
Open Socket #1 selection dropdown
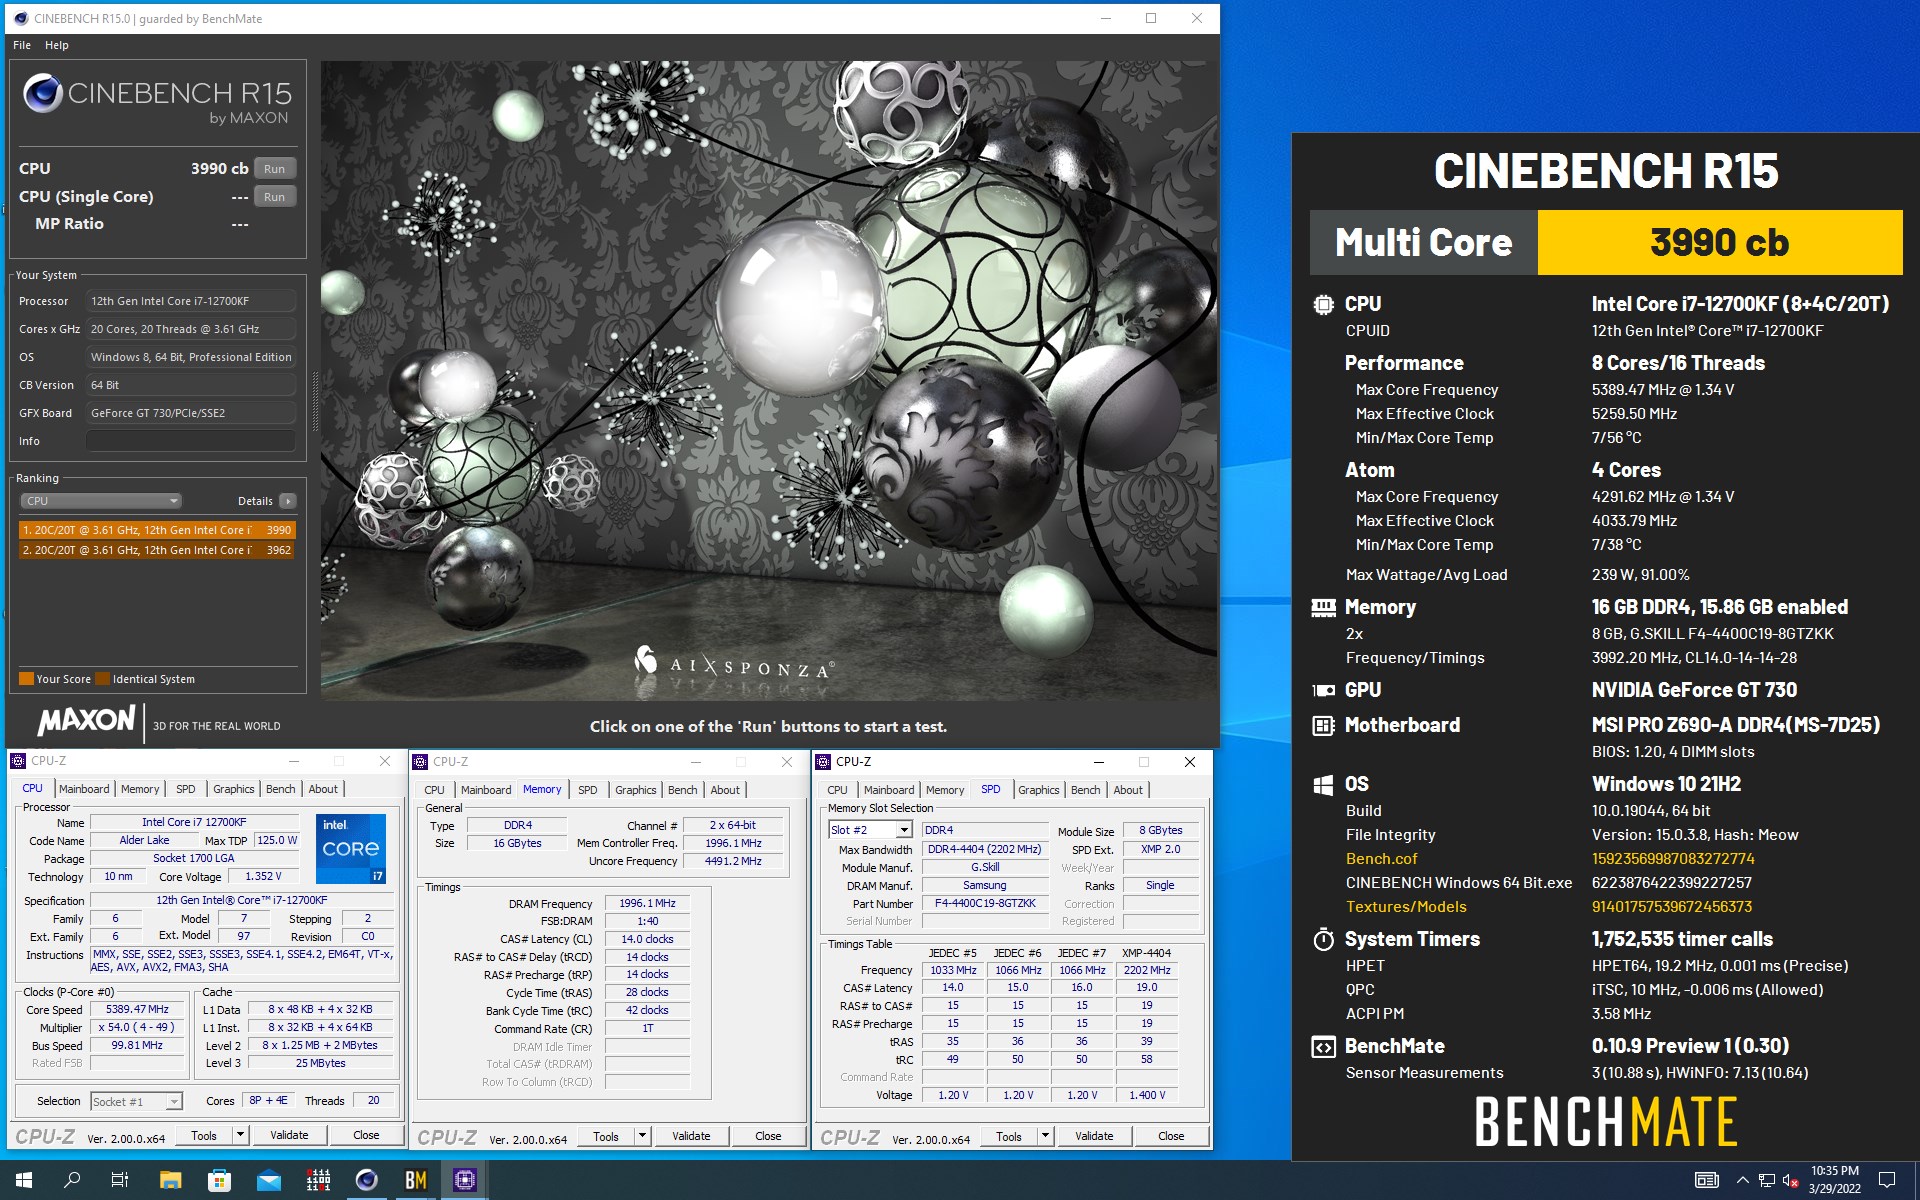pyautogui.click(x=136, y=1101)
